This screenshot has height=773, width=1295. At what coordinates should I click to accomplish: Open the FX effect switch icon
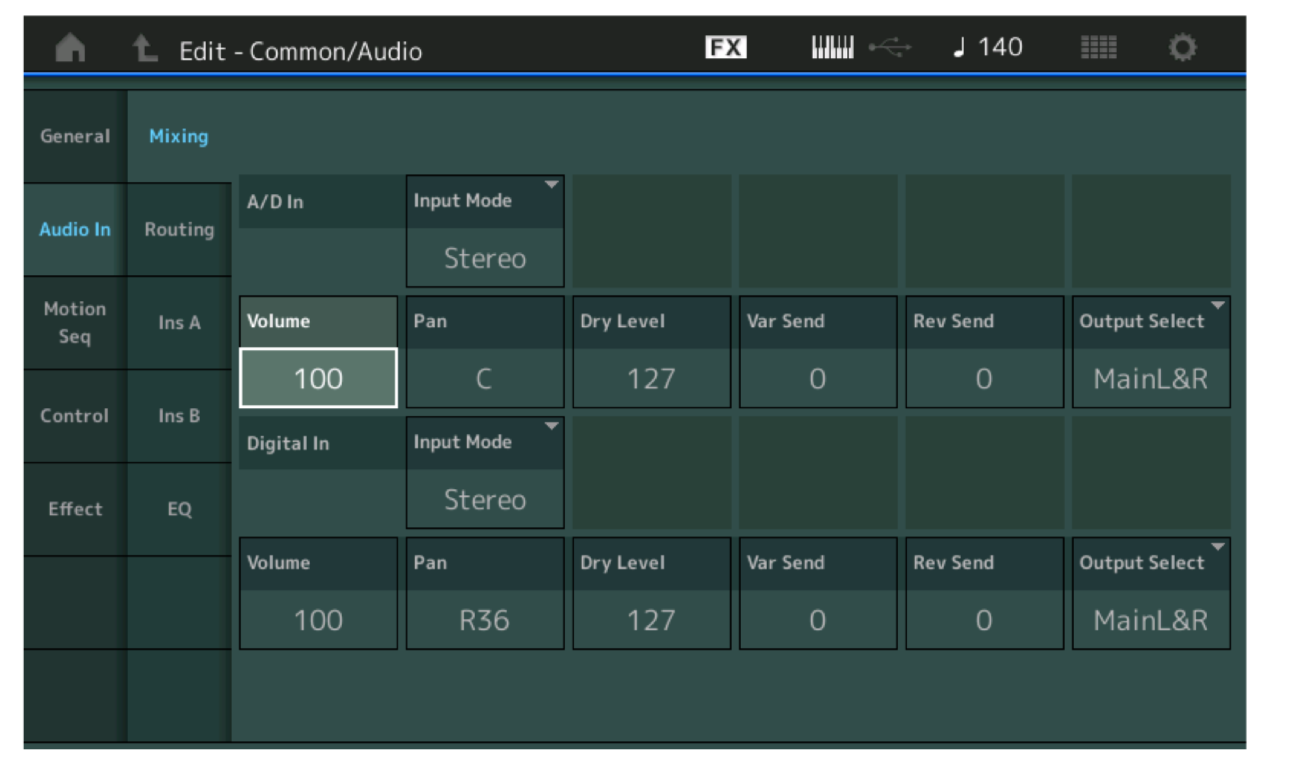click(726, 47)
